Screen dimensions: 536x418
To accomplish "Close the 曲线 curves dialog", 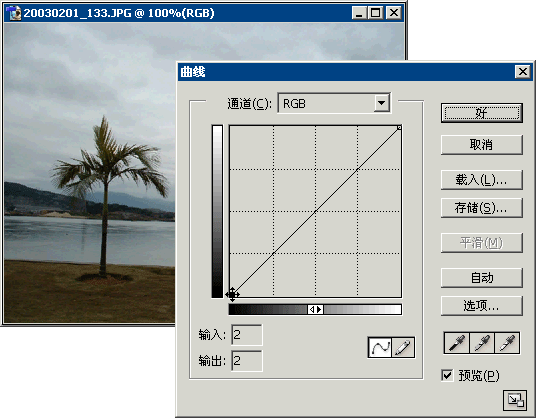I will 523,71.
